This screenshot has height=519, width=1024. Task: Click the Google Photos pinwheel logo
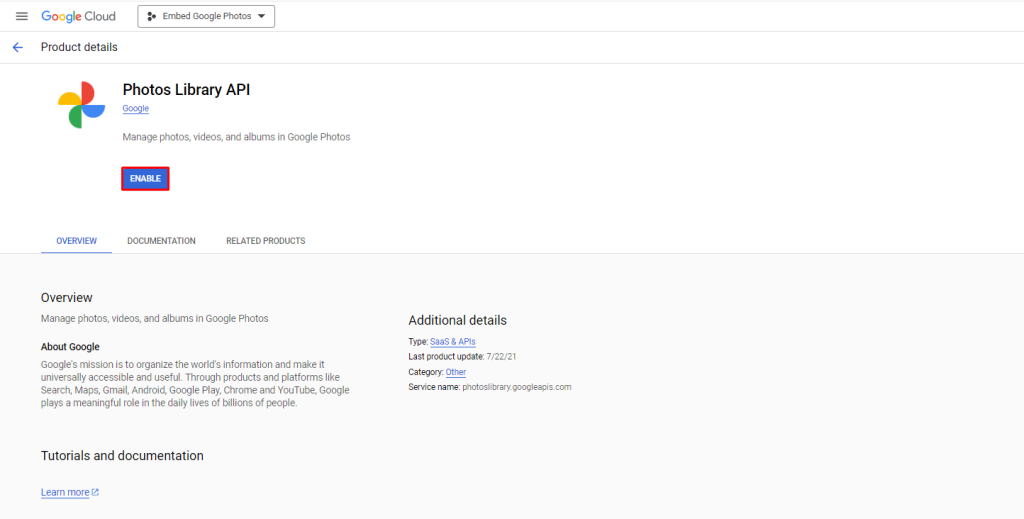(x=82, y=104)
